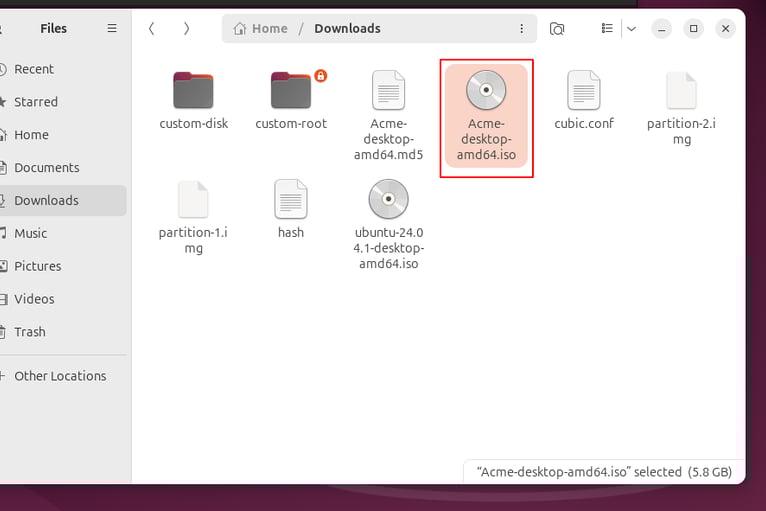Open the search folder tool
The image size is (766, 511).
[557, 29]
